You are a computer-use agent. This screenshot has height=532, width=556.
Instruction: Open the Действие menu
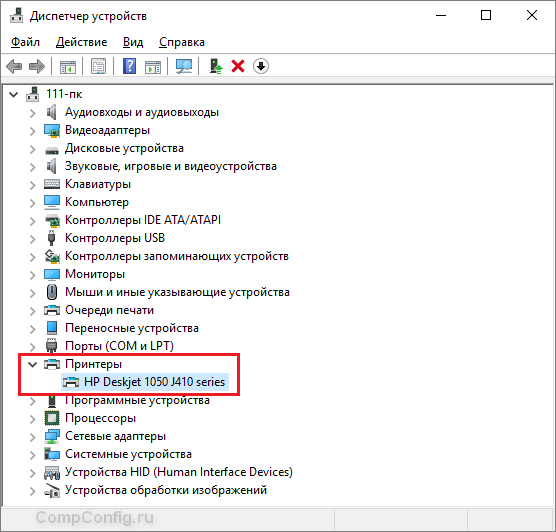pos(81,42)
